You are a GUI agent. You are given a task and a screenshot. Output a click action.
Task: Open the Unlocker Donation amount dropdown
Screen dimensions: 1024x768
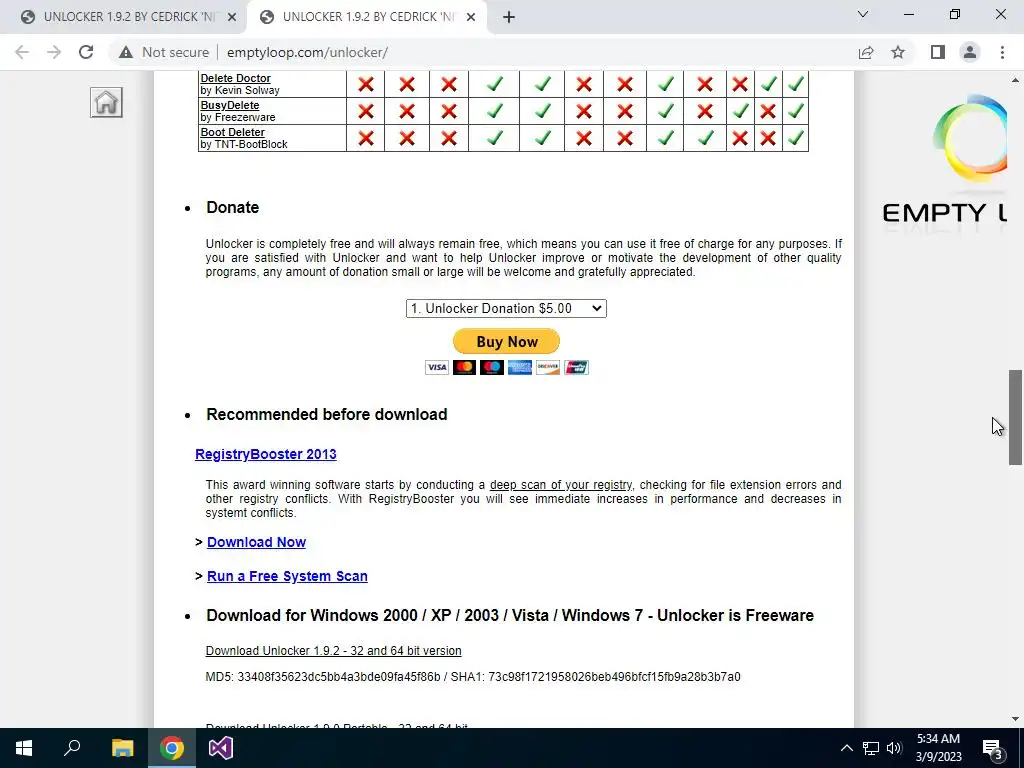click(x=506, y=308)
